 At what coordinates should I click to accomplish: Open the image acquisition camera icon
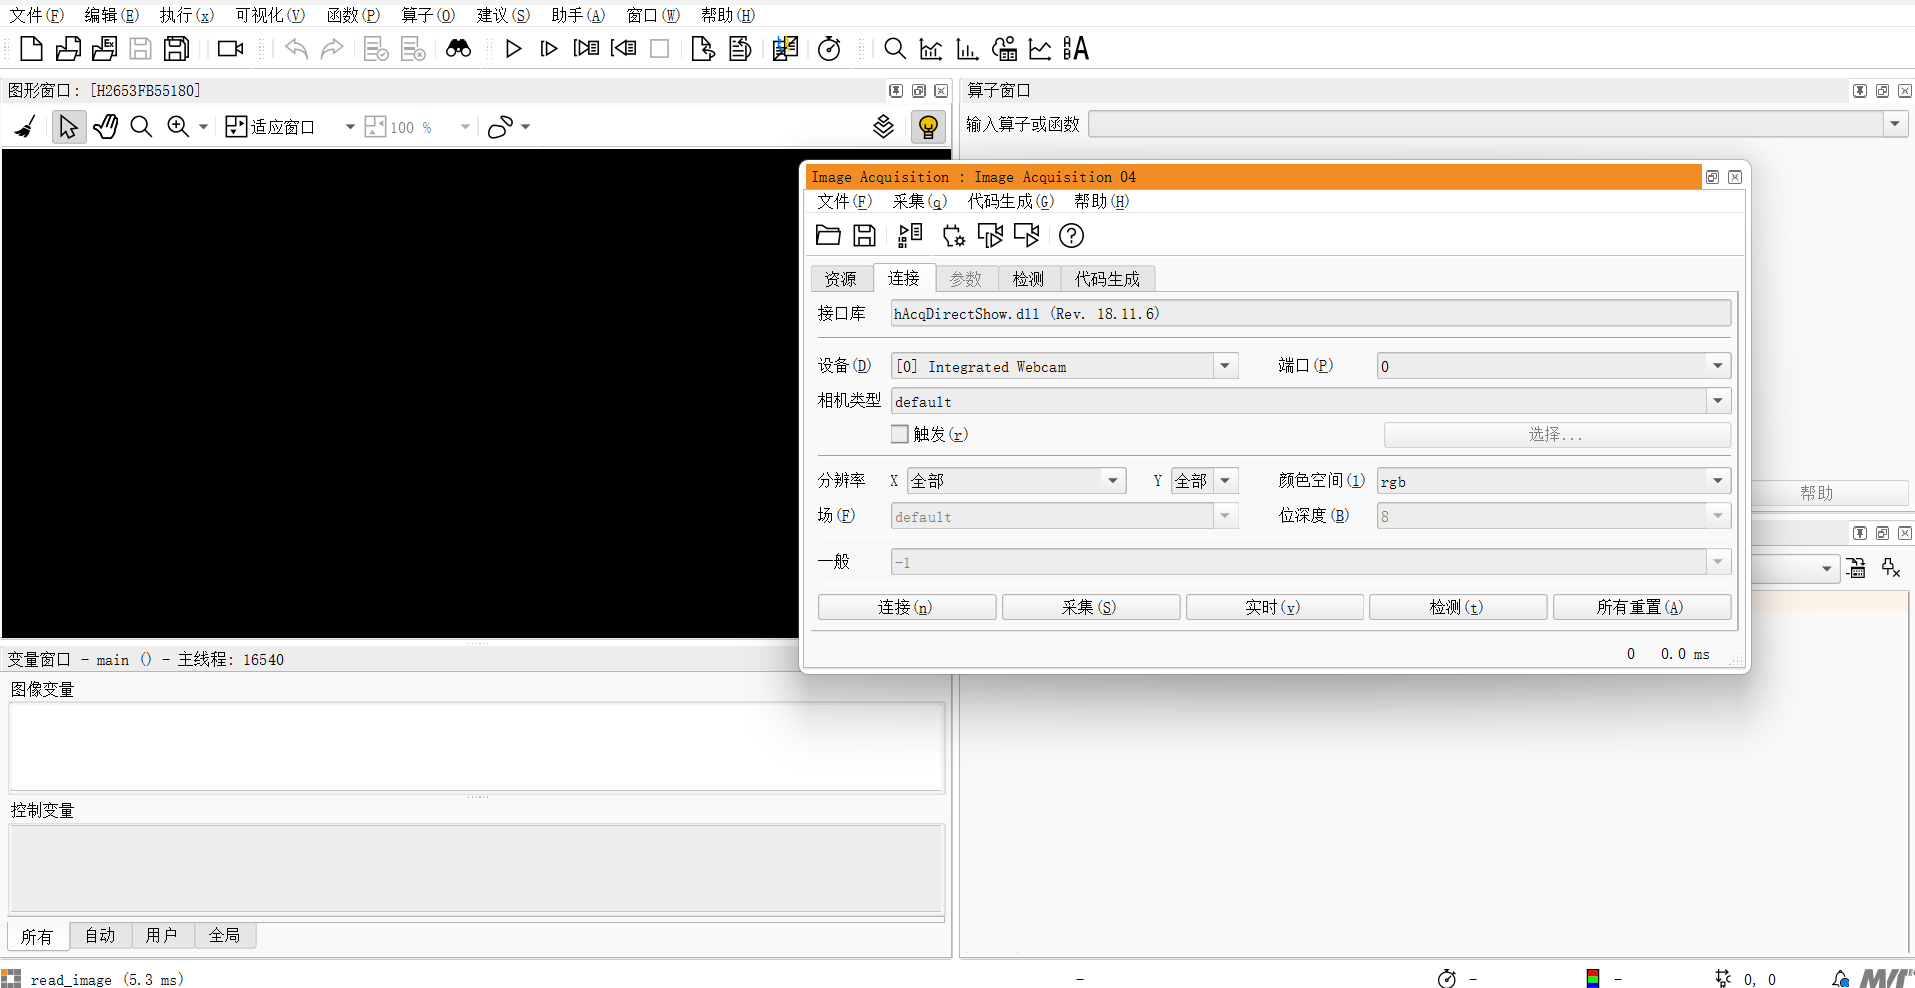click(231, 48)
